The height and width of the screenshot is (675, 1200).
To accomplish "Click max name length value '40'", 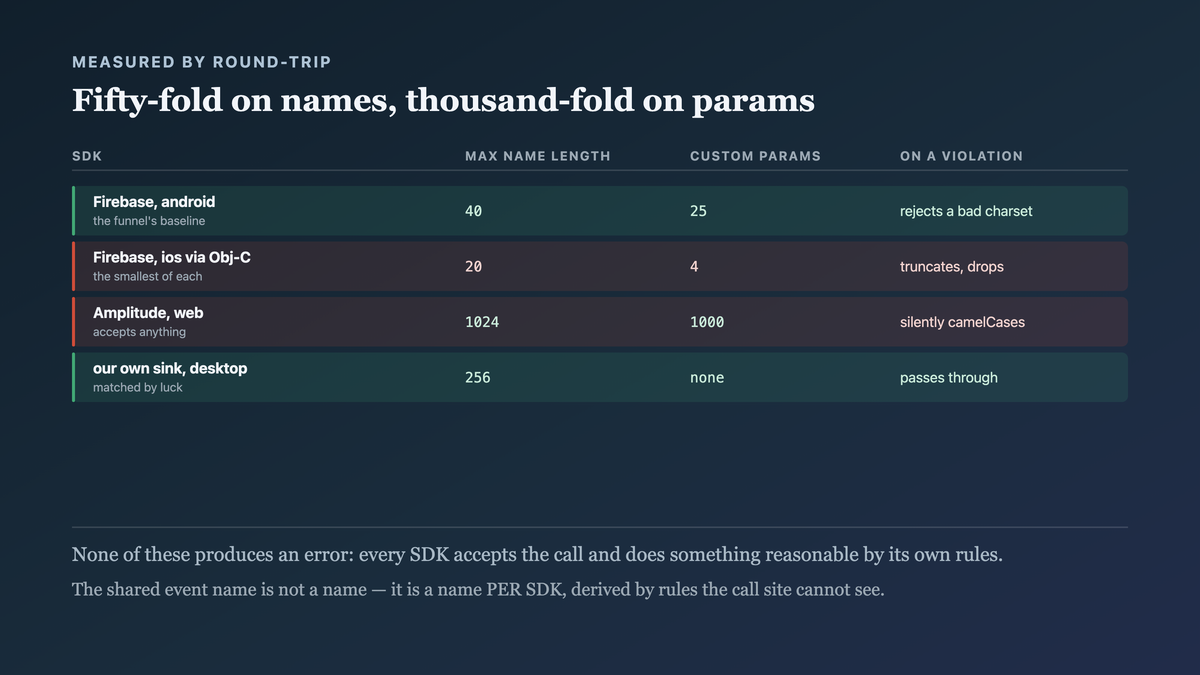I will point(473,211).
